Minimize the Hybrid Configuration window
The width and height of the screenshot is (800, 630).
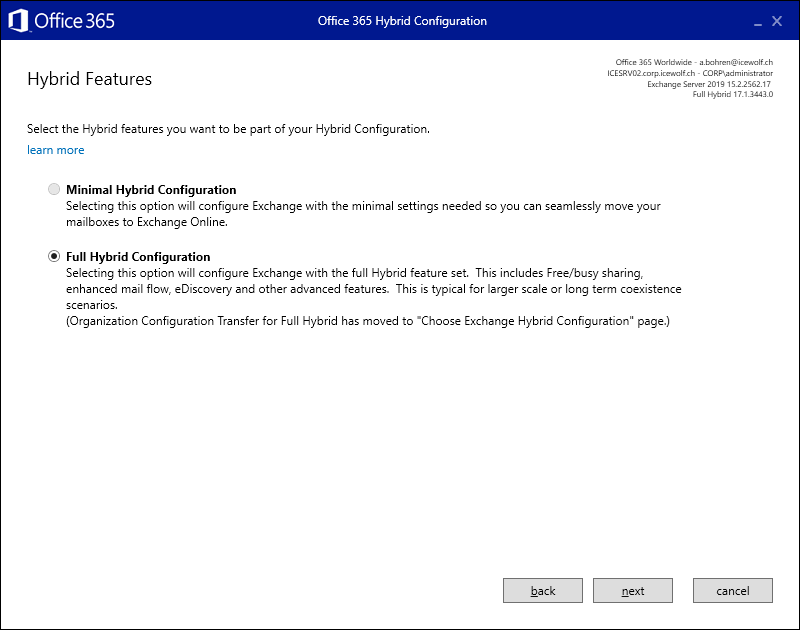tap(758, 22)
